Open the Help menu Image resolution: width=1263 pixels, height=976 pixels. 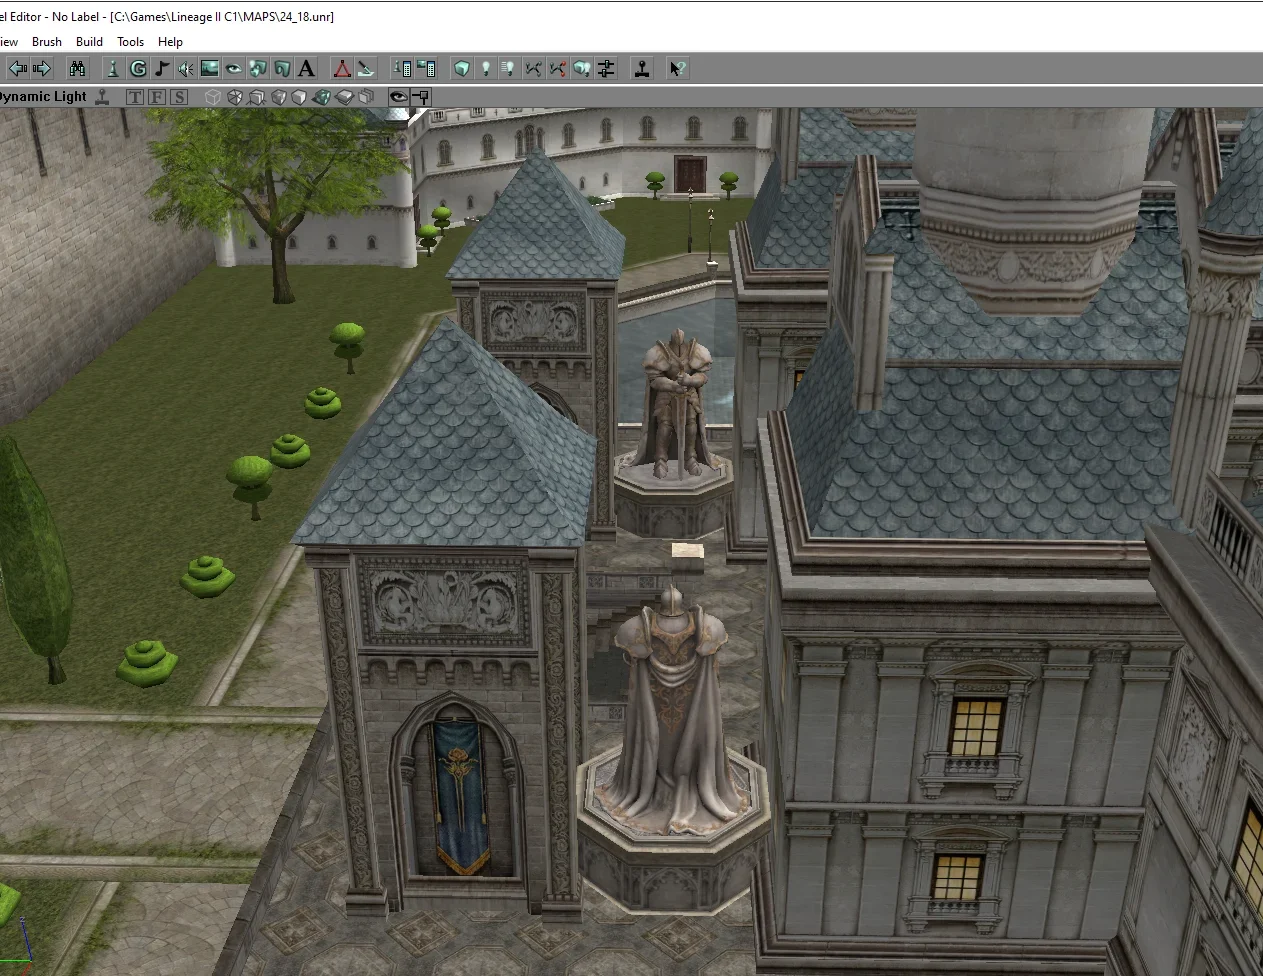click(x=171, y=42)
